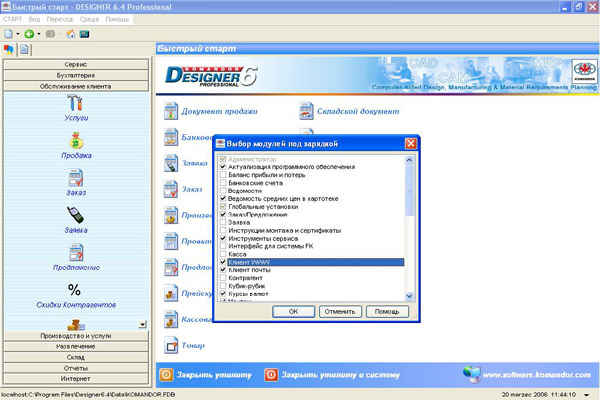Click module list scrollbar up arrow
Image resolution: width=600 pixels, height=400 pixels.
pyautogui.click(x=409, y=160)
